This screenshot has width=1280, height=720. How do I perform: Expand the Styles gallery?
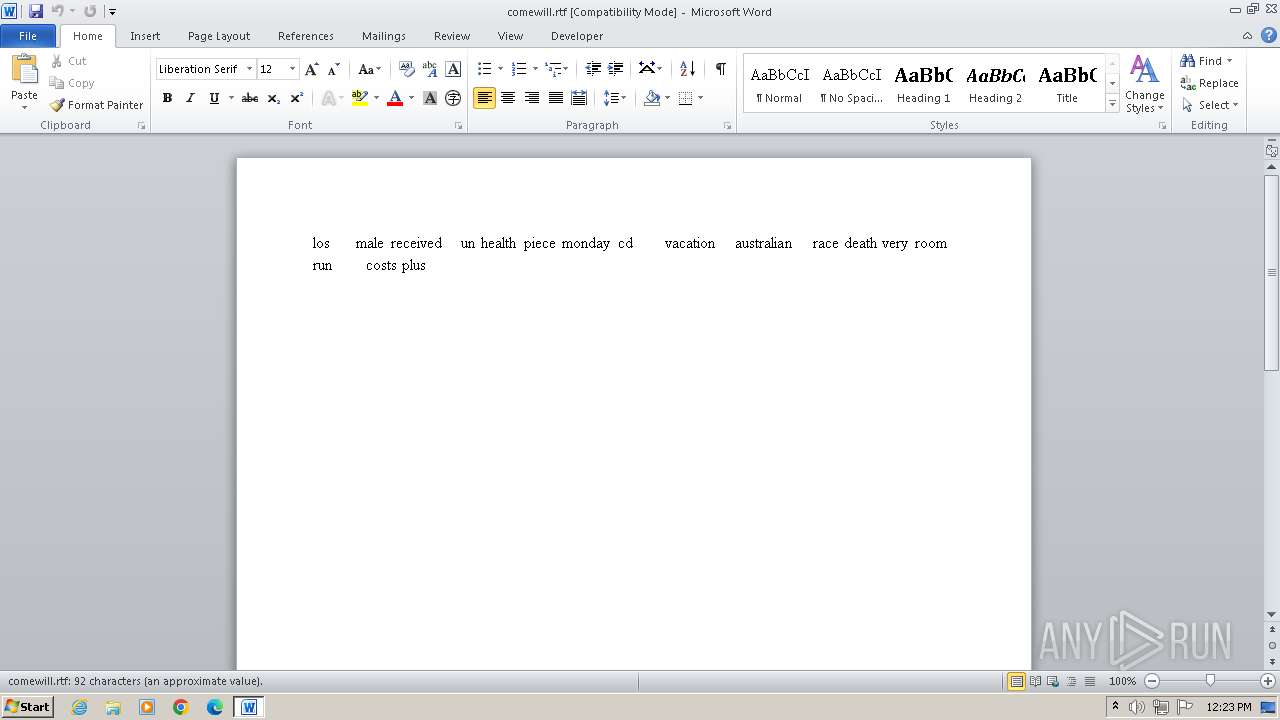(1112, 103)
